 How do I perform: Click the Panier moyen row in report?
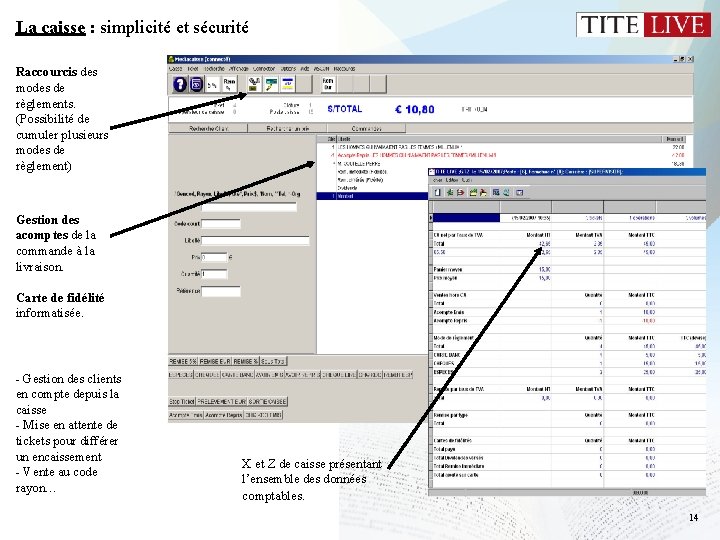tap(568, 270)
